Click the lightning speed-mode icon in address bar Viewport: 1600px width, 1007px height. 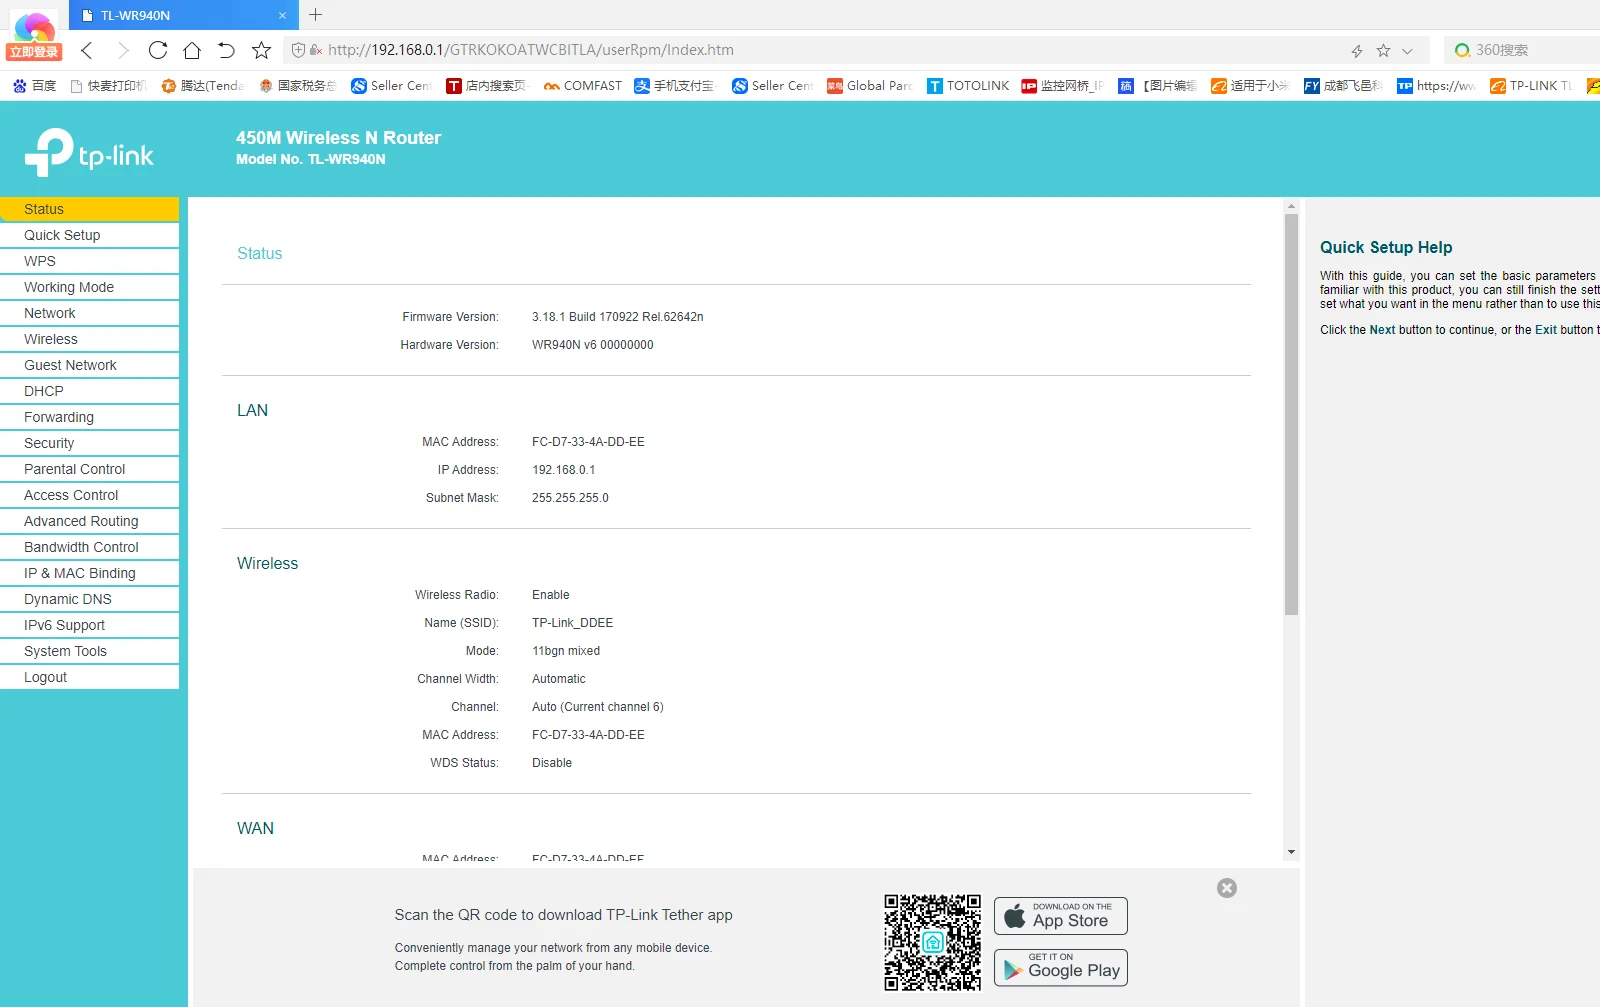[x=1357, y=51]
